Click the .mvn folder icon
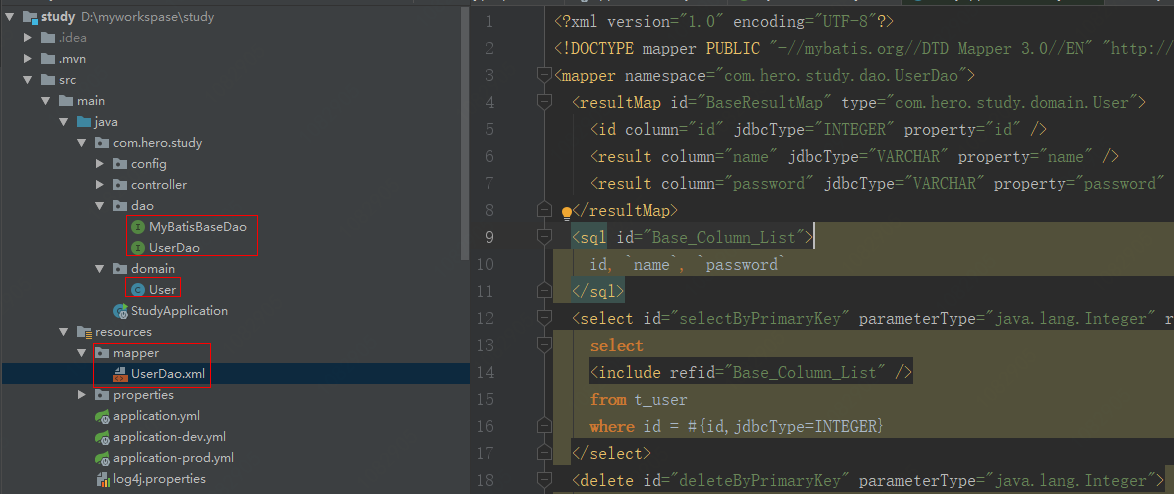The height and width of the screenshot is (494, 1174). coord(48,58)
